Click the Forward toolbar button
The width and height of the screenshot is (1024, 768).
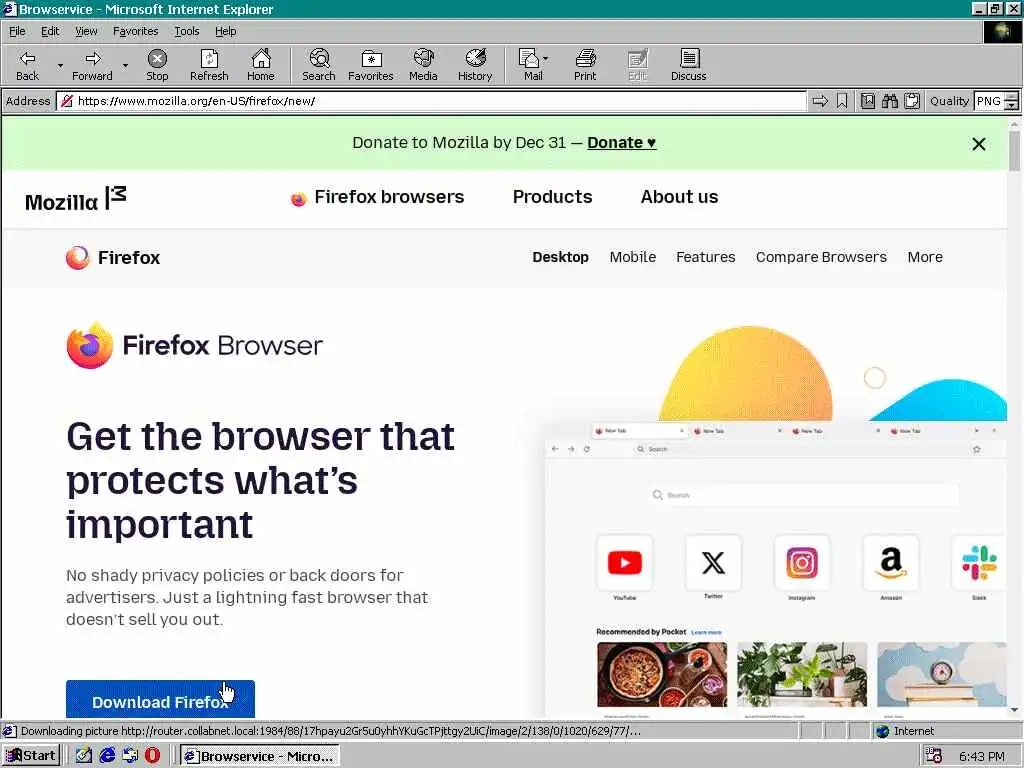pyautogui.click(x=92, y=65)
